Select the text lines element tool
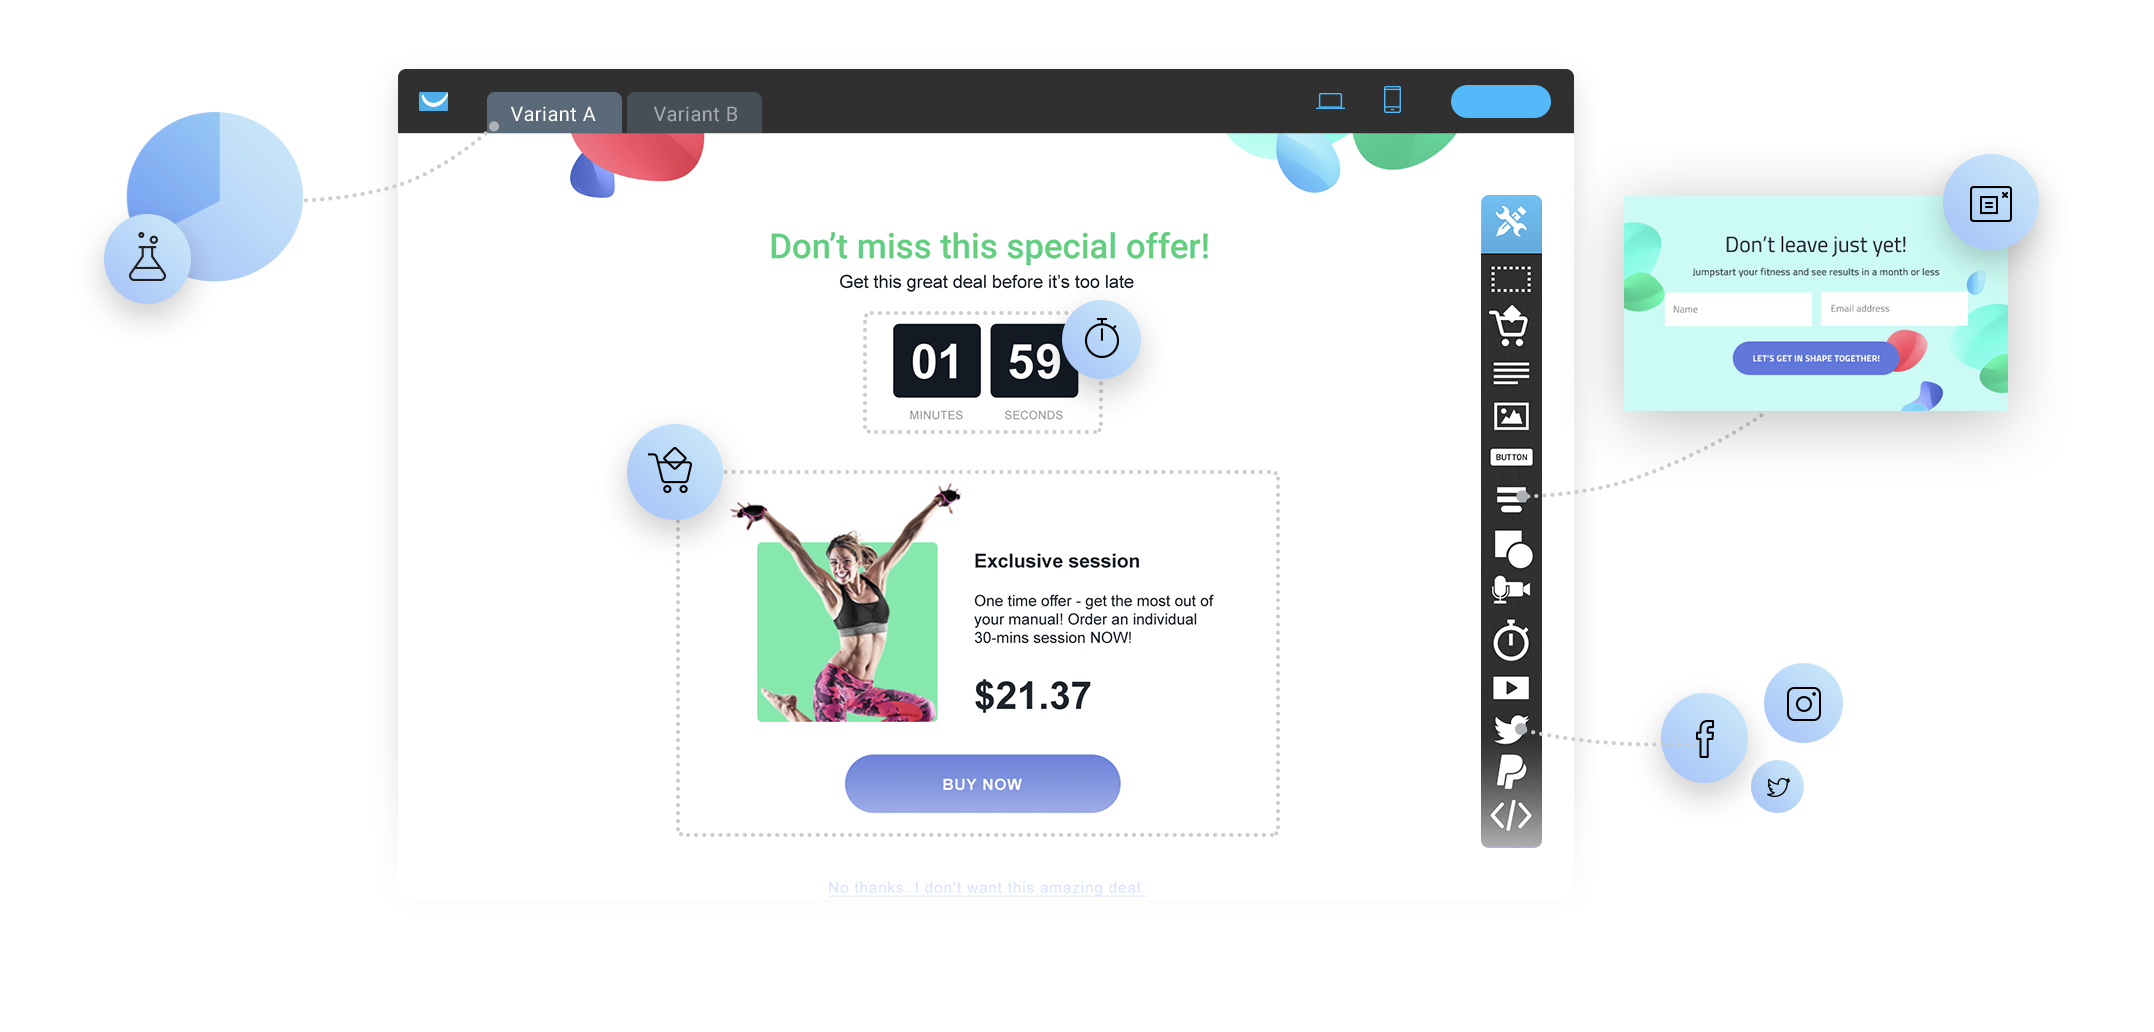 pyautogui.click(x=1511, y=373)
